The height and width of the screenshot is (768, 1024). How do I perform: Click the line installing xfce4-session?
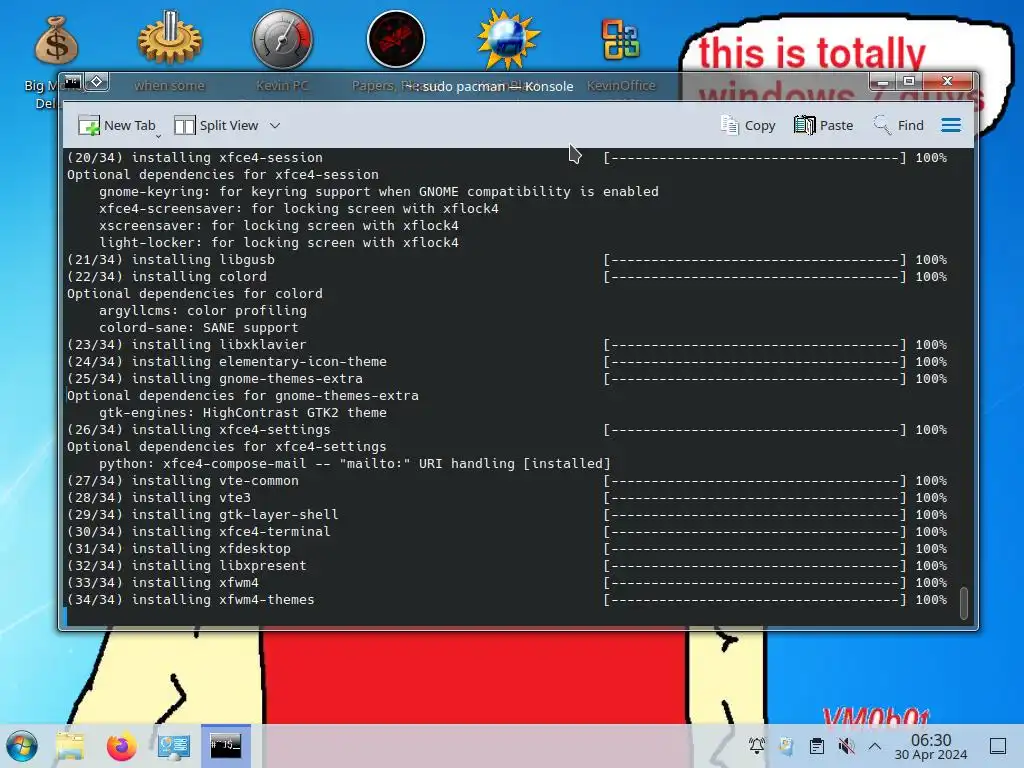(507, 157)
